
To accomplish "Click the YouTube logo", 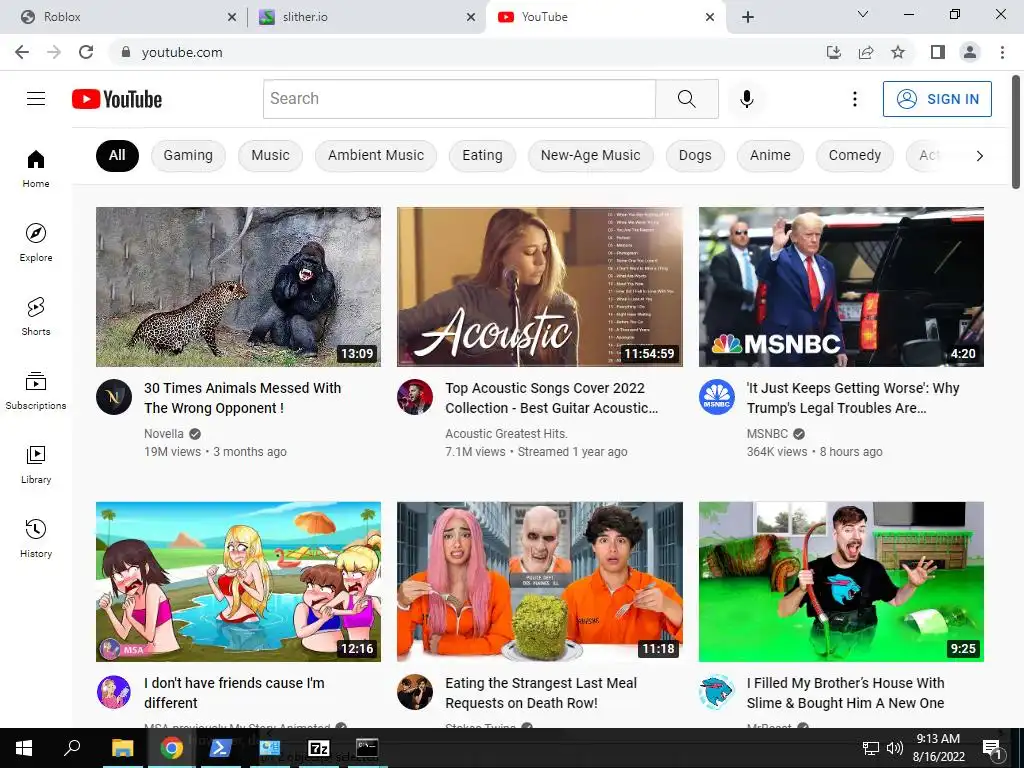I will [117, 99].
